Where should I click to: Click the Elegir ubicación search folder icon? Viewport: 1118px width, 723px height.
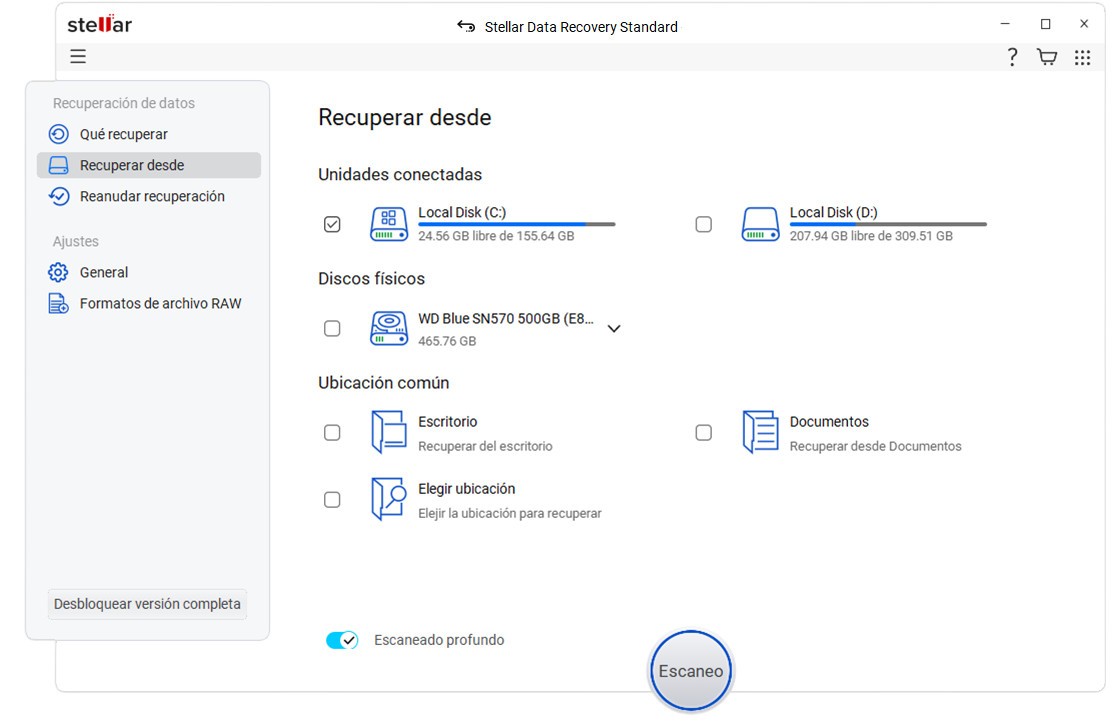tap(389, 499)
